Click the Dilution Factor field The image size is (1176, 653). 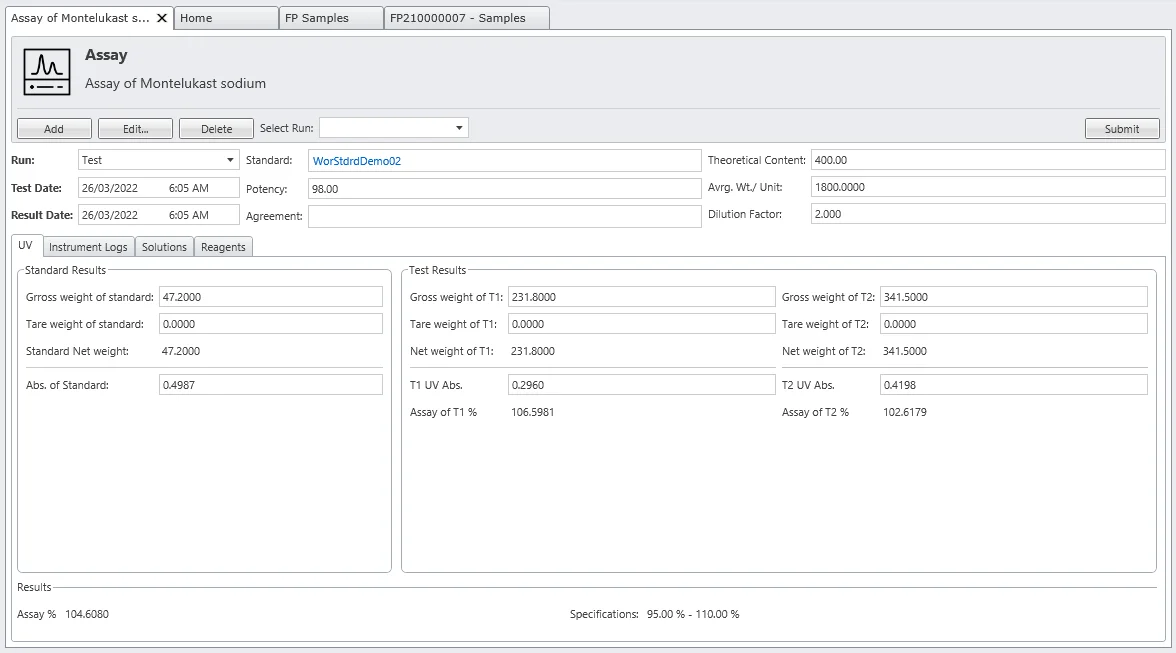click(x=987, y=214)
